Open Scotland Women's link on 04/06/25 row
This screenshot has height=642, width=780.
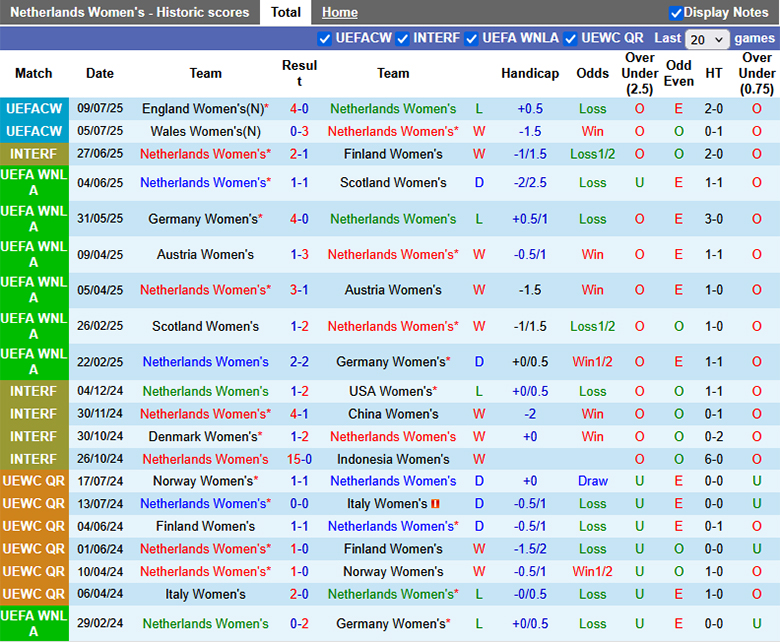point(393,183)
